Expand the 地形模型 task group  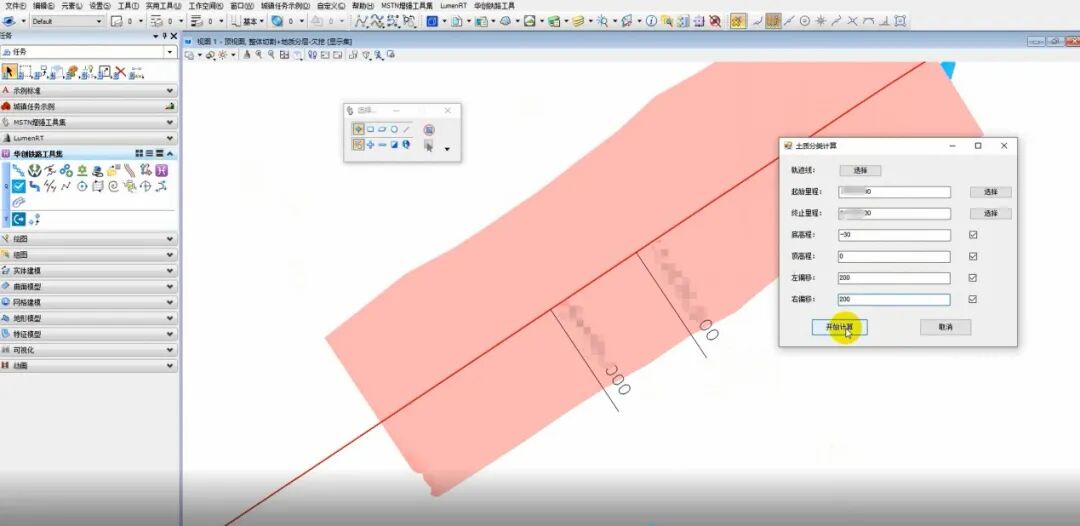[x=88, y=318]
